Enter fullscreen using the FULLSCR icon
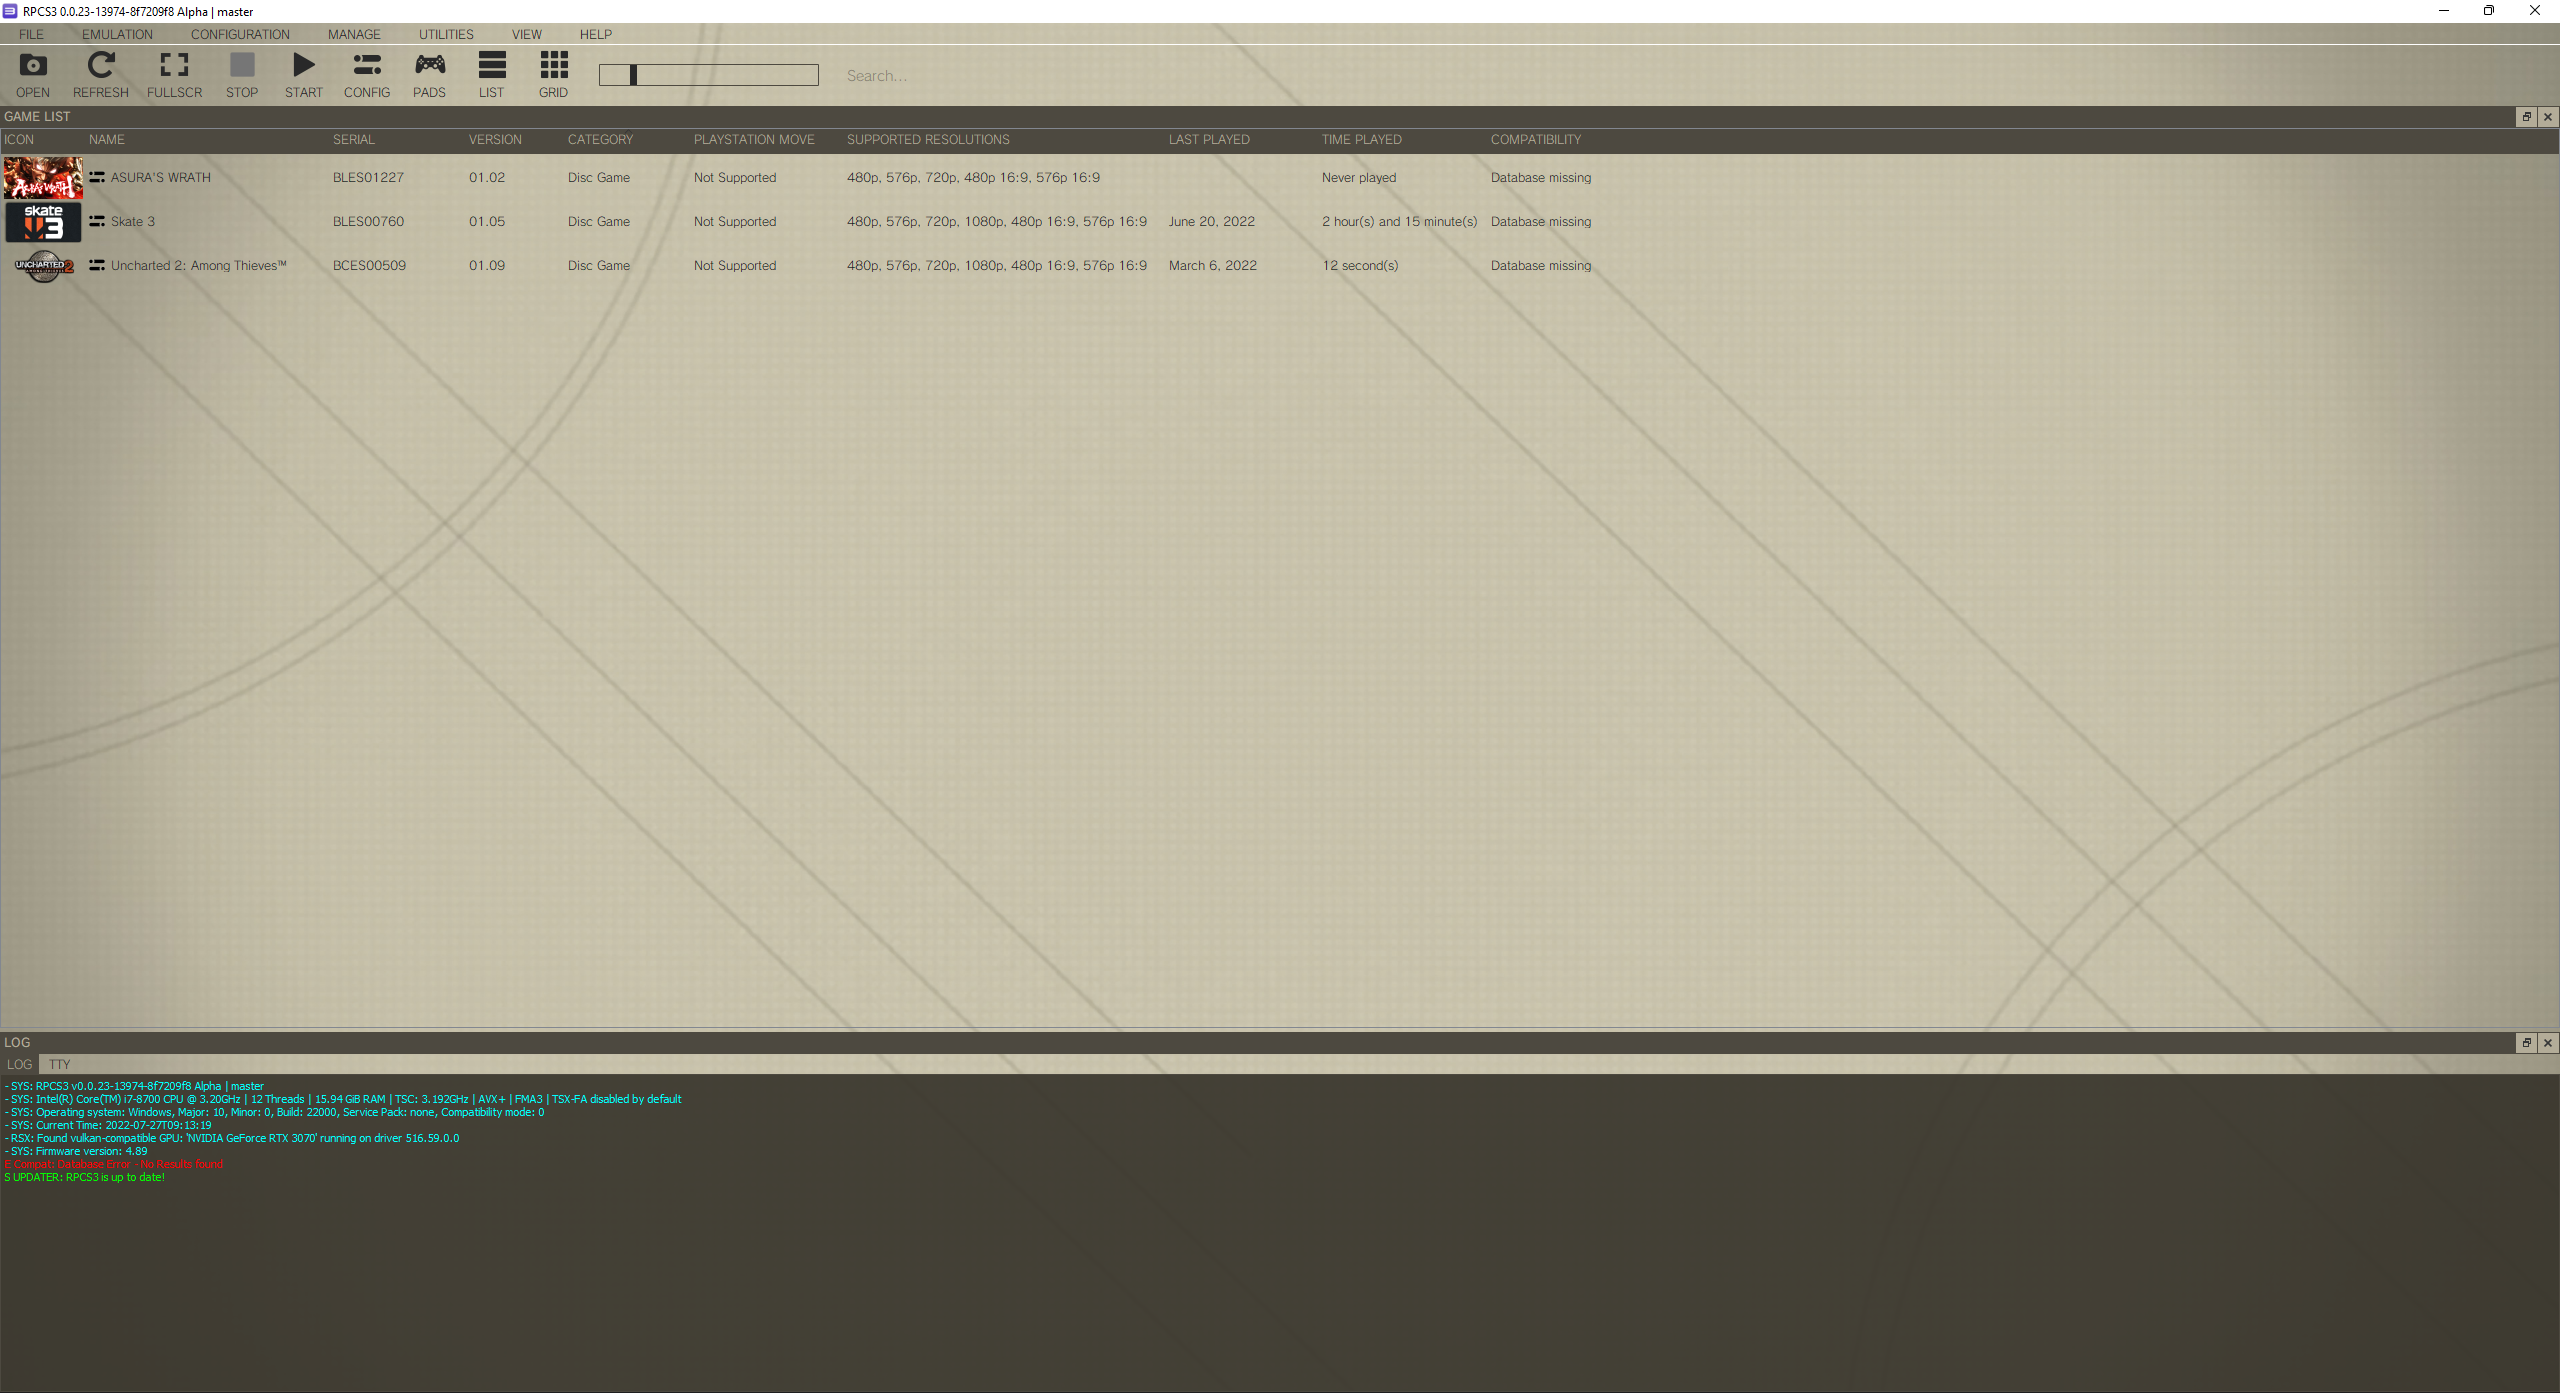Image resolution: width=2560 pixels, height=1393 pixels. 173,73
